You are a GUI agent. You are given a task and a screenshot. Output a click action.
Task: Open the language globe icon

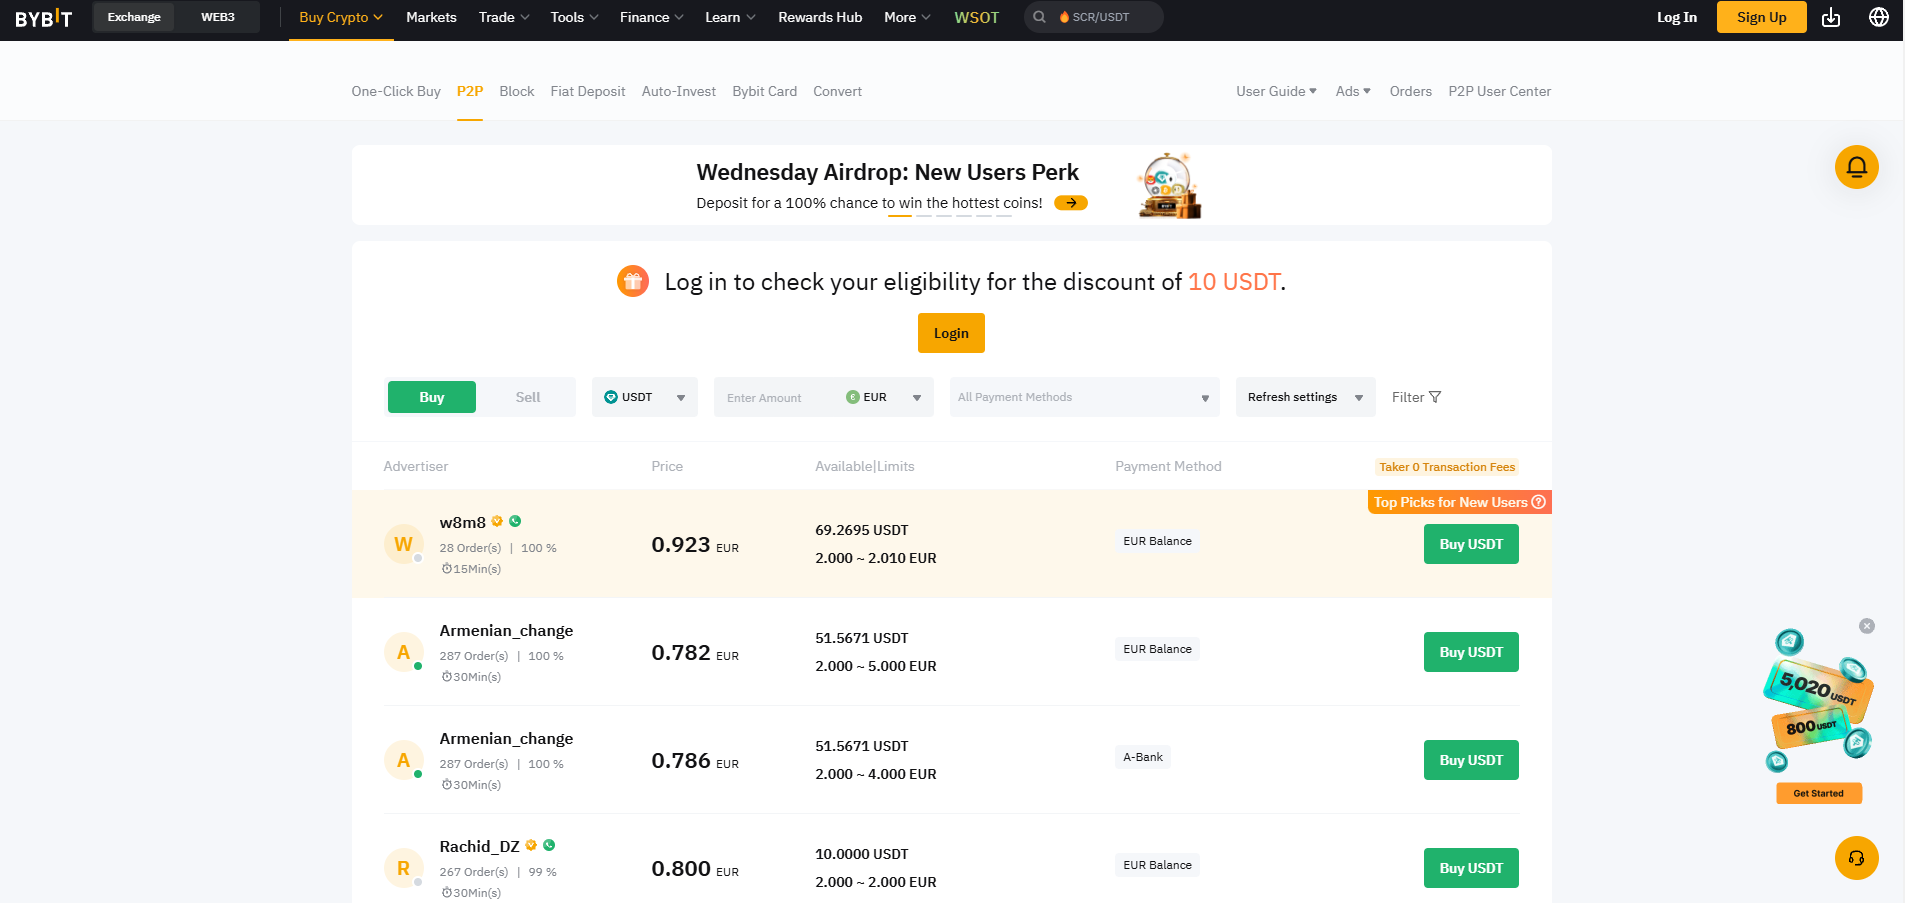(x=1879, y=17)
